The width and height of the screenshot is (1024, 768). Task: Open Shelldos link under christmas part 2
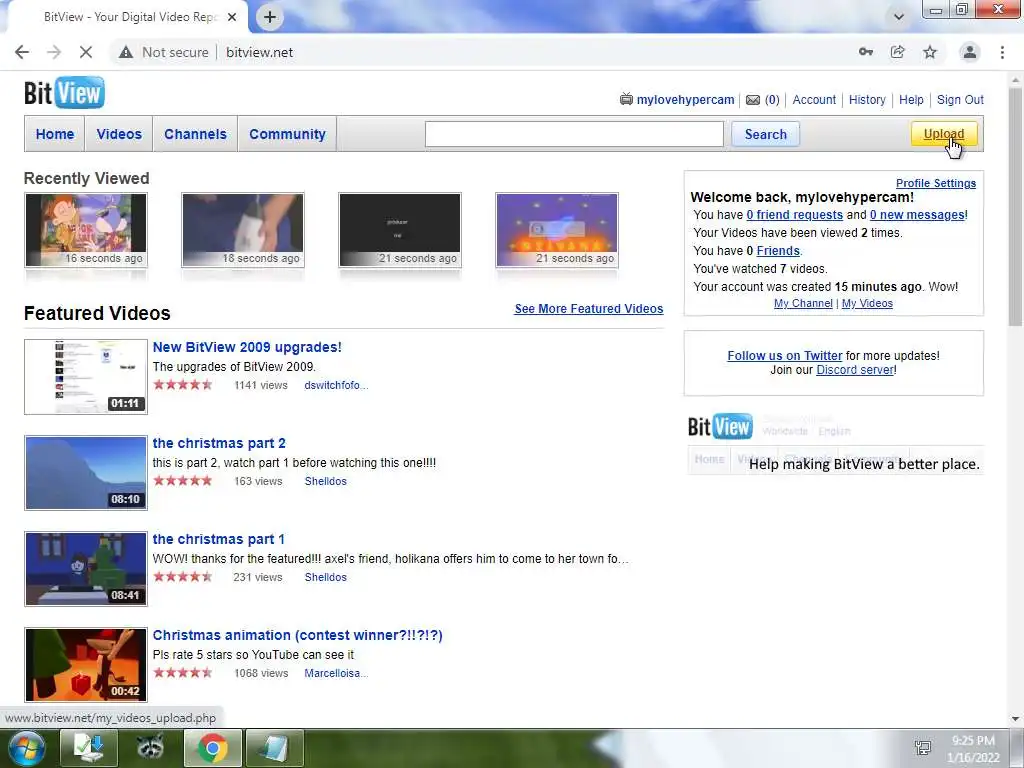[325, 481]
